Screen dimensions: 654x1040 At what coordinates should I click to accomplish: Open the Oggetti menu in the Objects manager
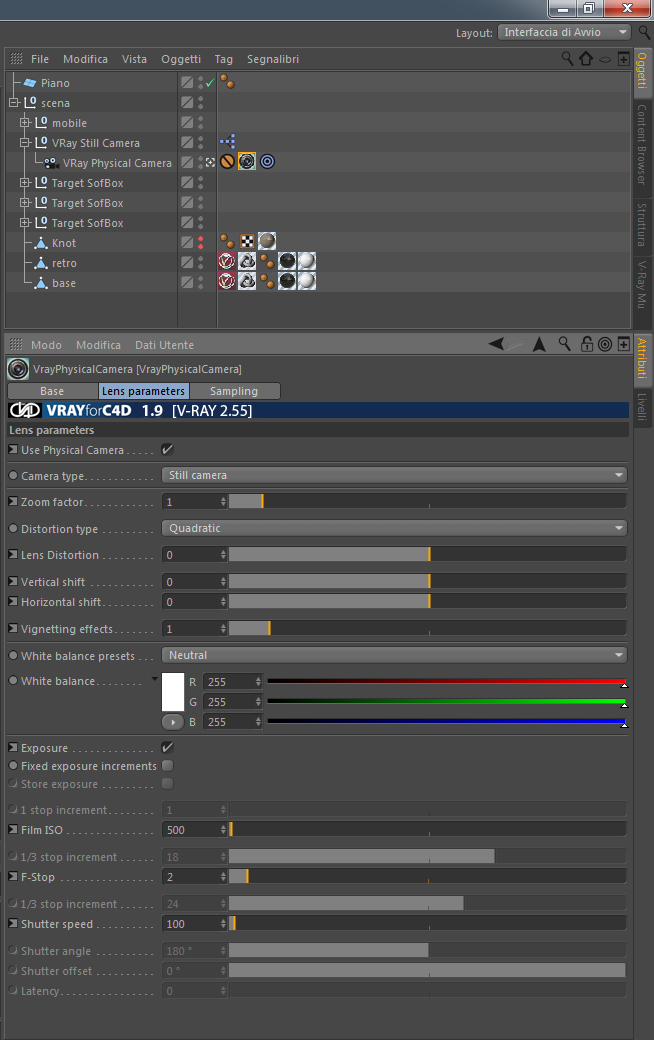click(181, 59)
